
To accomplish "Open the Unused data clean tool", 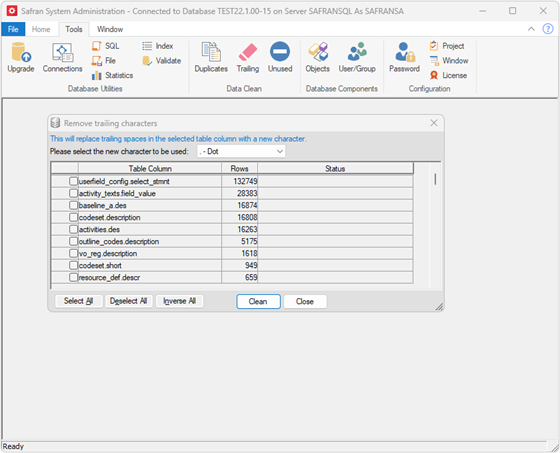I will [280, 58].
